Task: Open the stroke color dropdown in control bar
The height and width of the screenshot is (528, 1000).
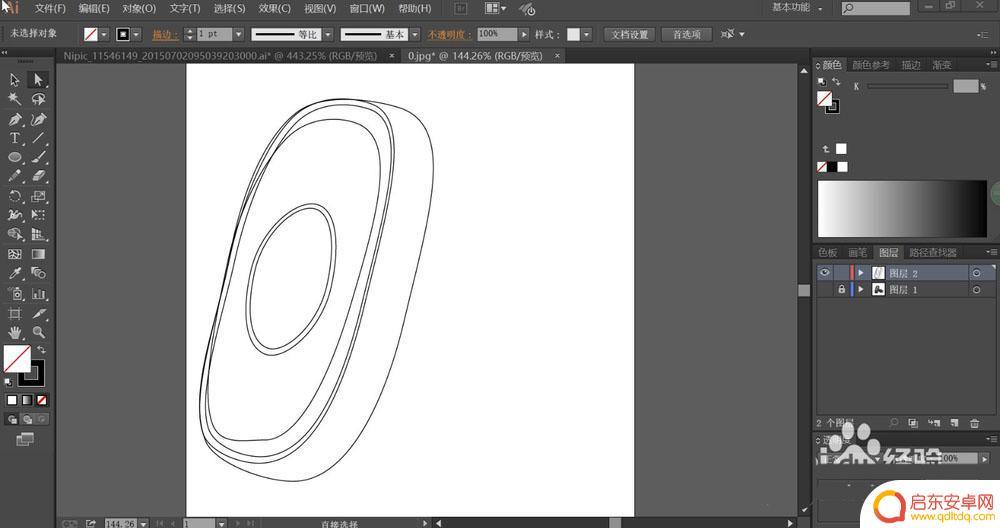Action: (x=136, y=34)
